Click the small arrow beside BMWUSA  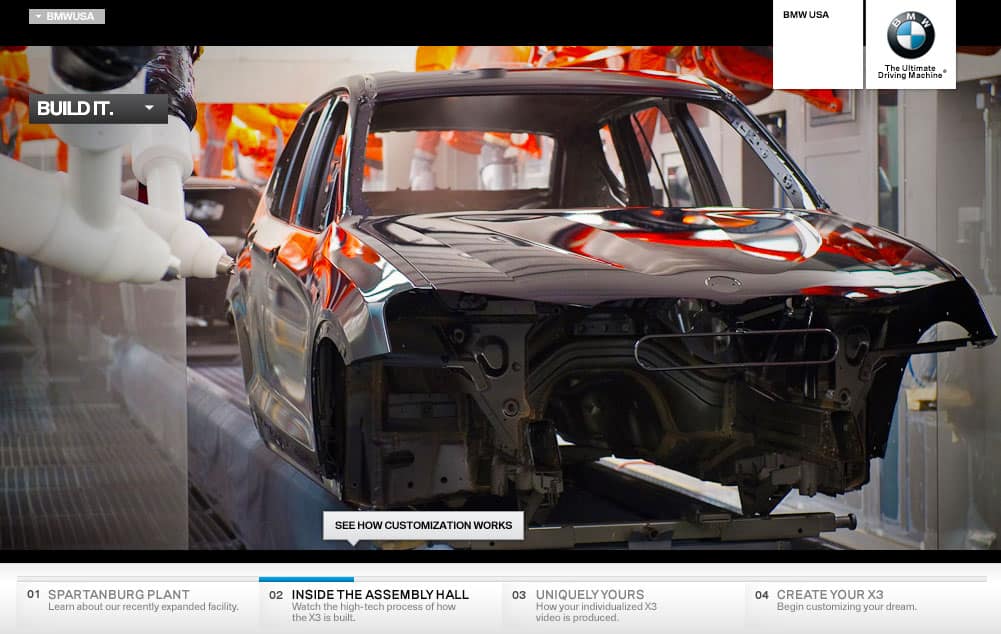37,16
